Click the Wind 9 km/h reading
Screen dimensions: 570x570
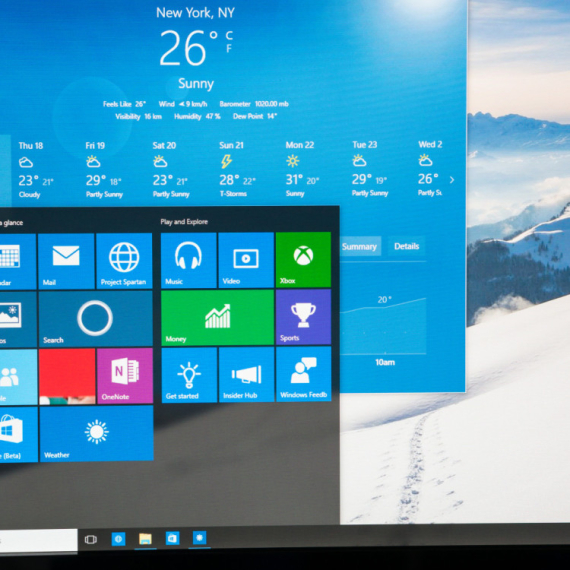pos(183,104)
